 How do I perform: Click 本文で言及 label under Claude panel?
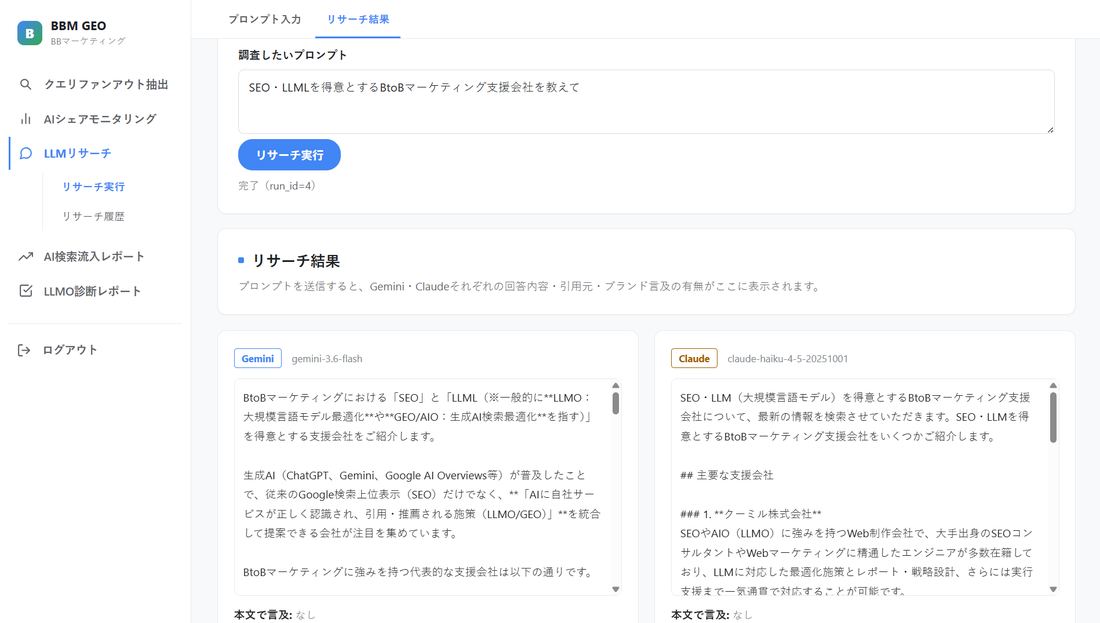click(700, 615)
